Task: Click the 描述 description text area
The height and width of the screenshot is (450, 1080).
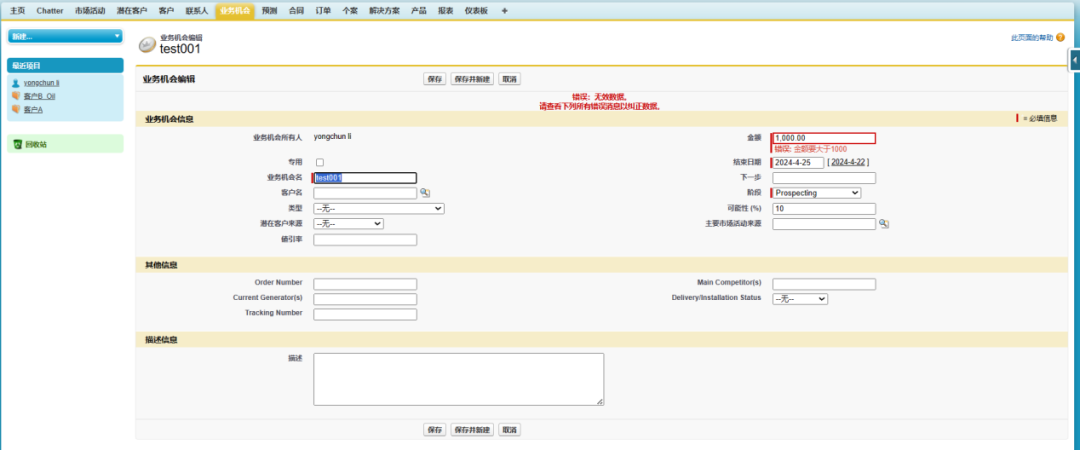Action: 459,379
